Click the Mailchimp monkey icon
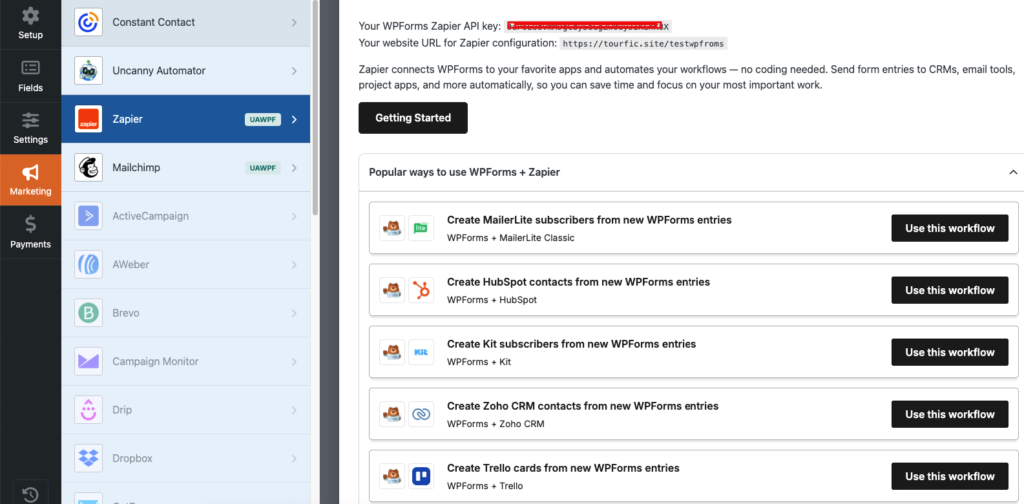 (89, 168)
